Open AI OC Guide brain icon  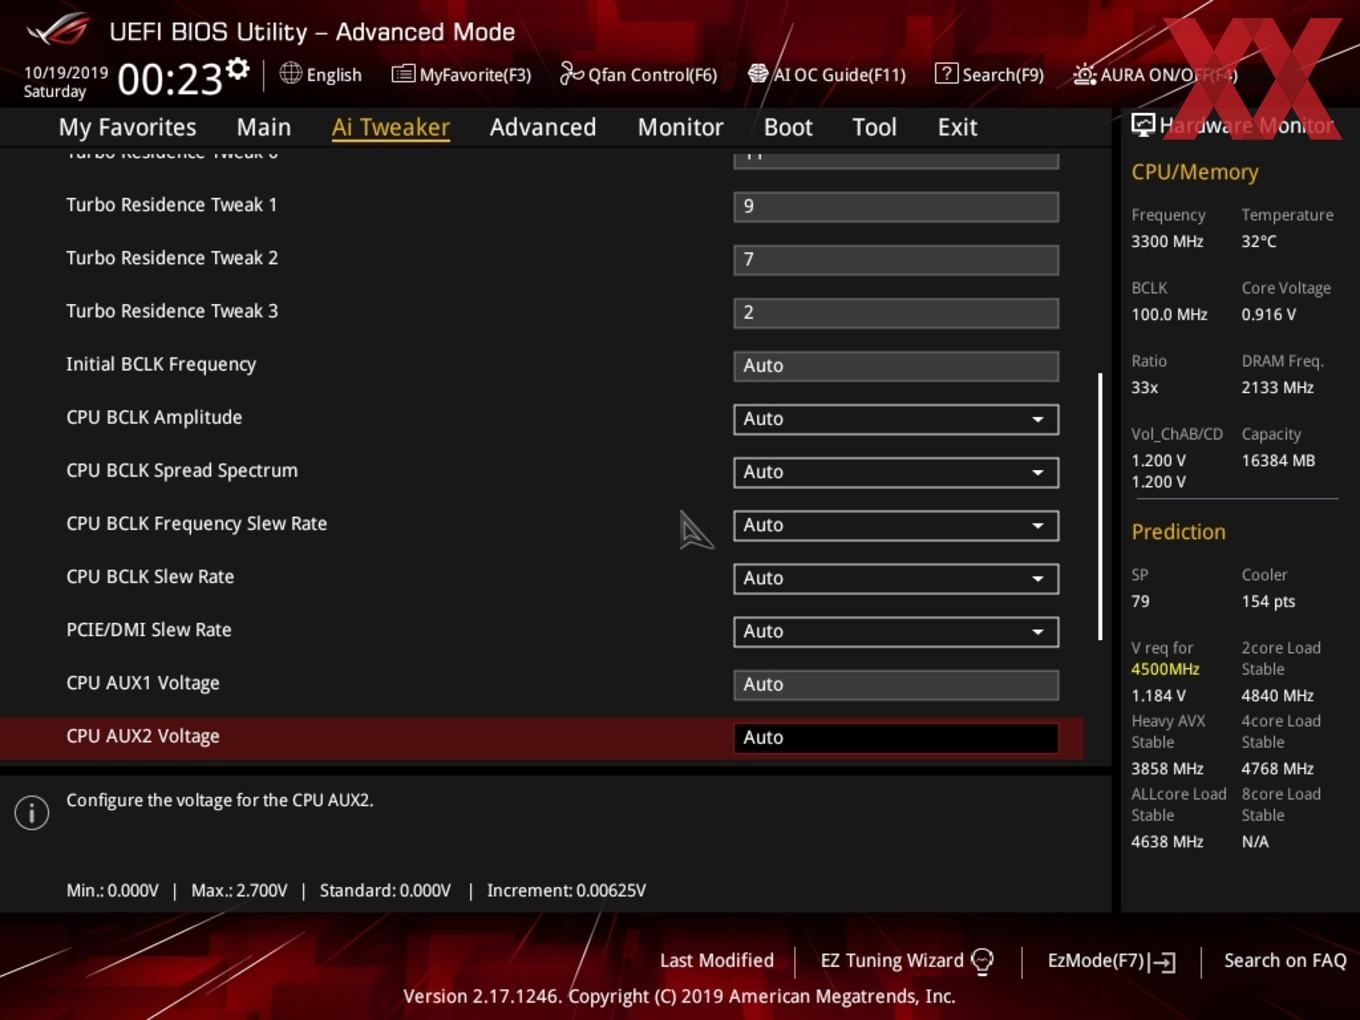(x=758, y=74)
